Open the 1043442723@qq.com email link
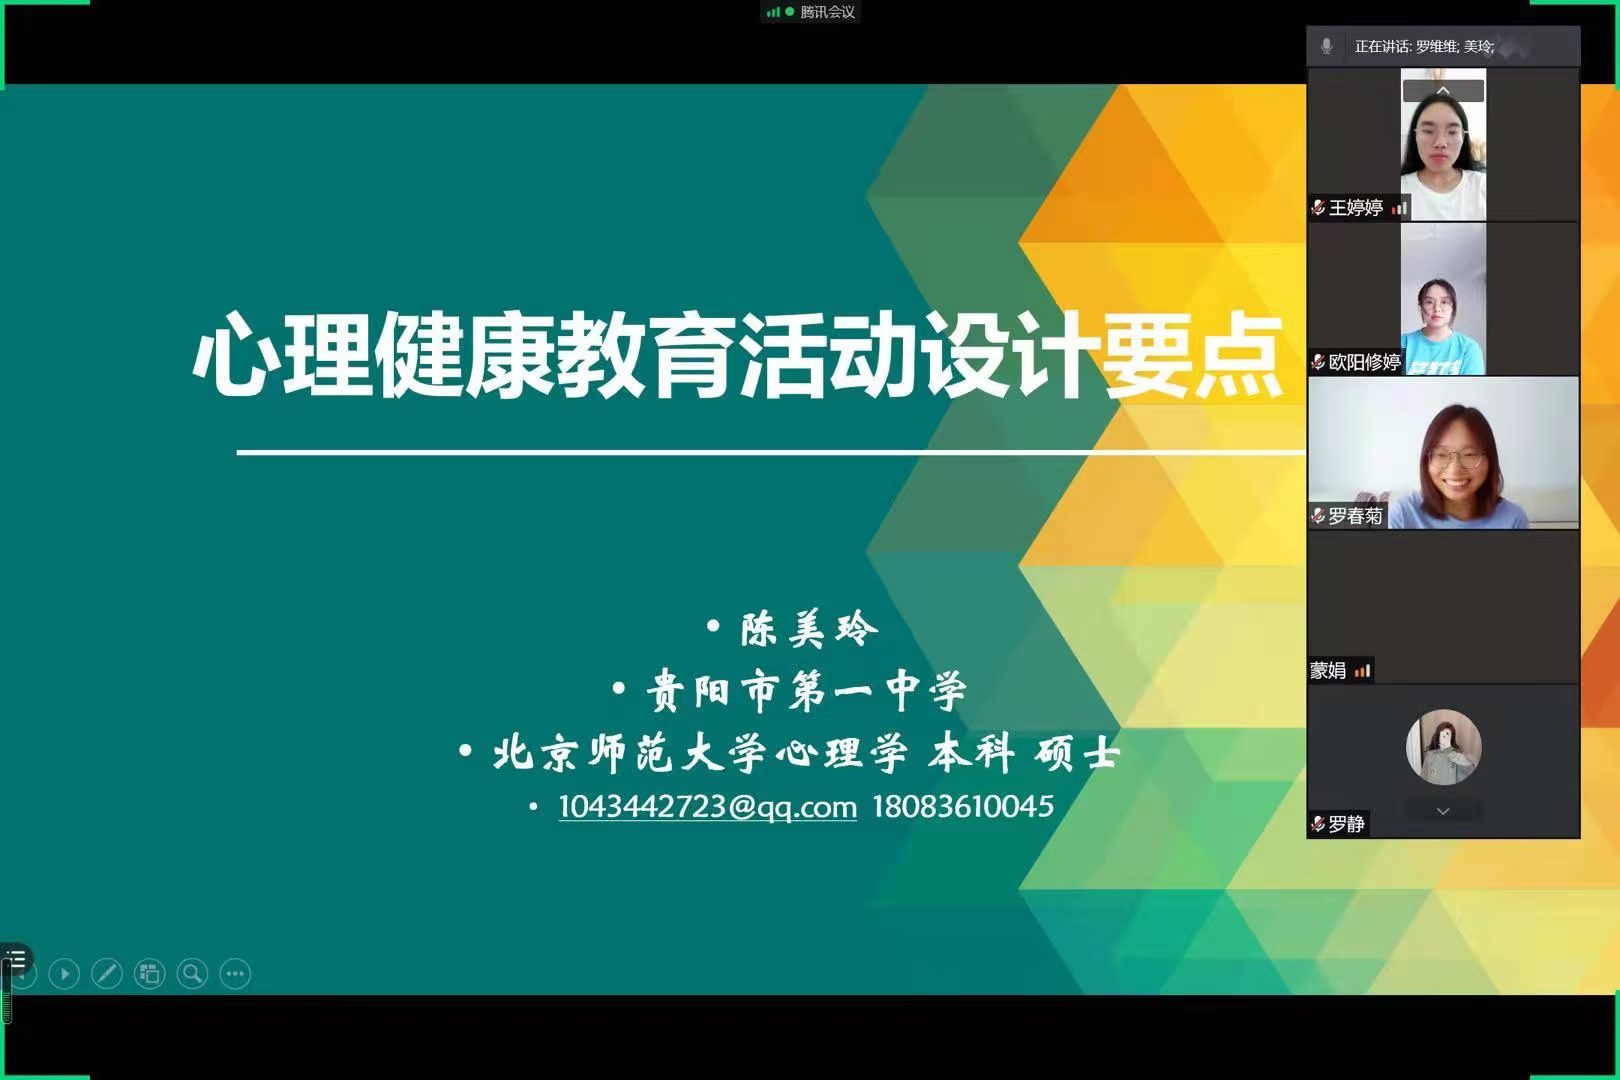 [x=707, y=807]
